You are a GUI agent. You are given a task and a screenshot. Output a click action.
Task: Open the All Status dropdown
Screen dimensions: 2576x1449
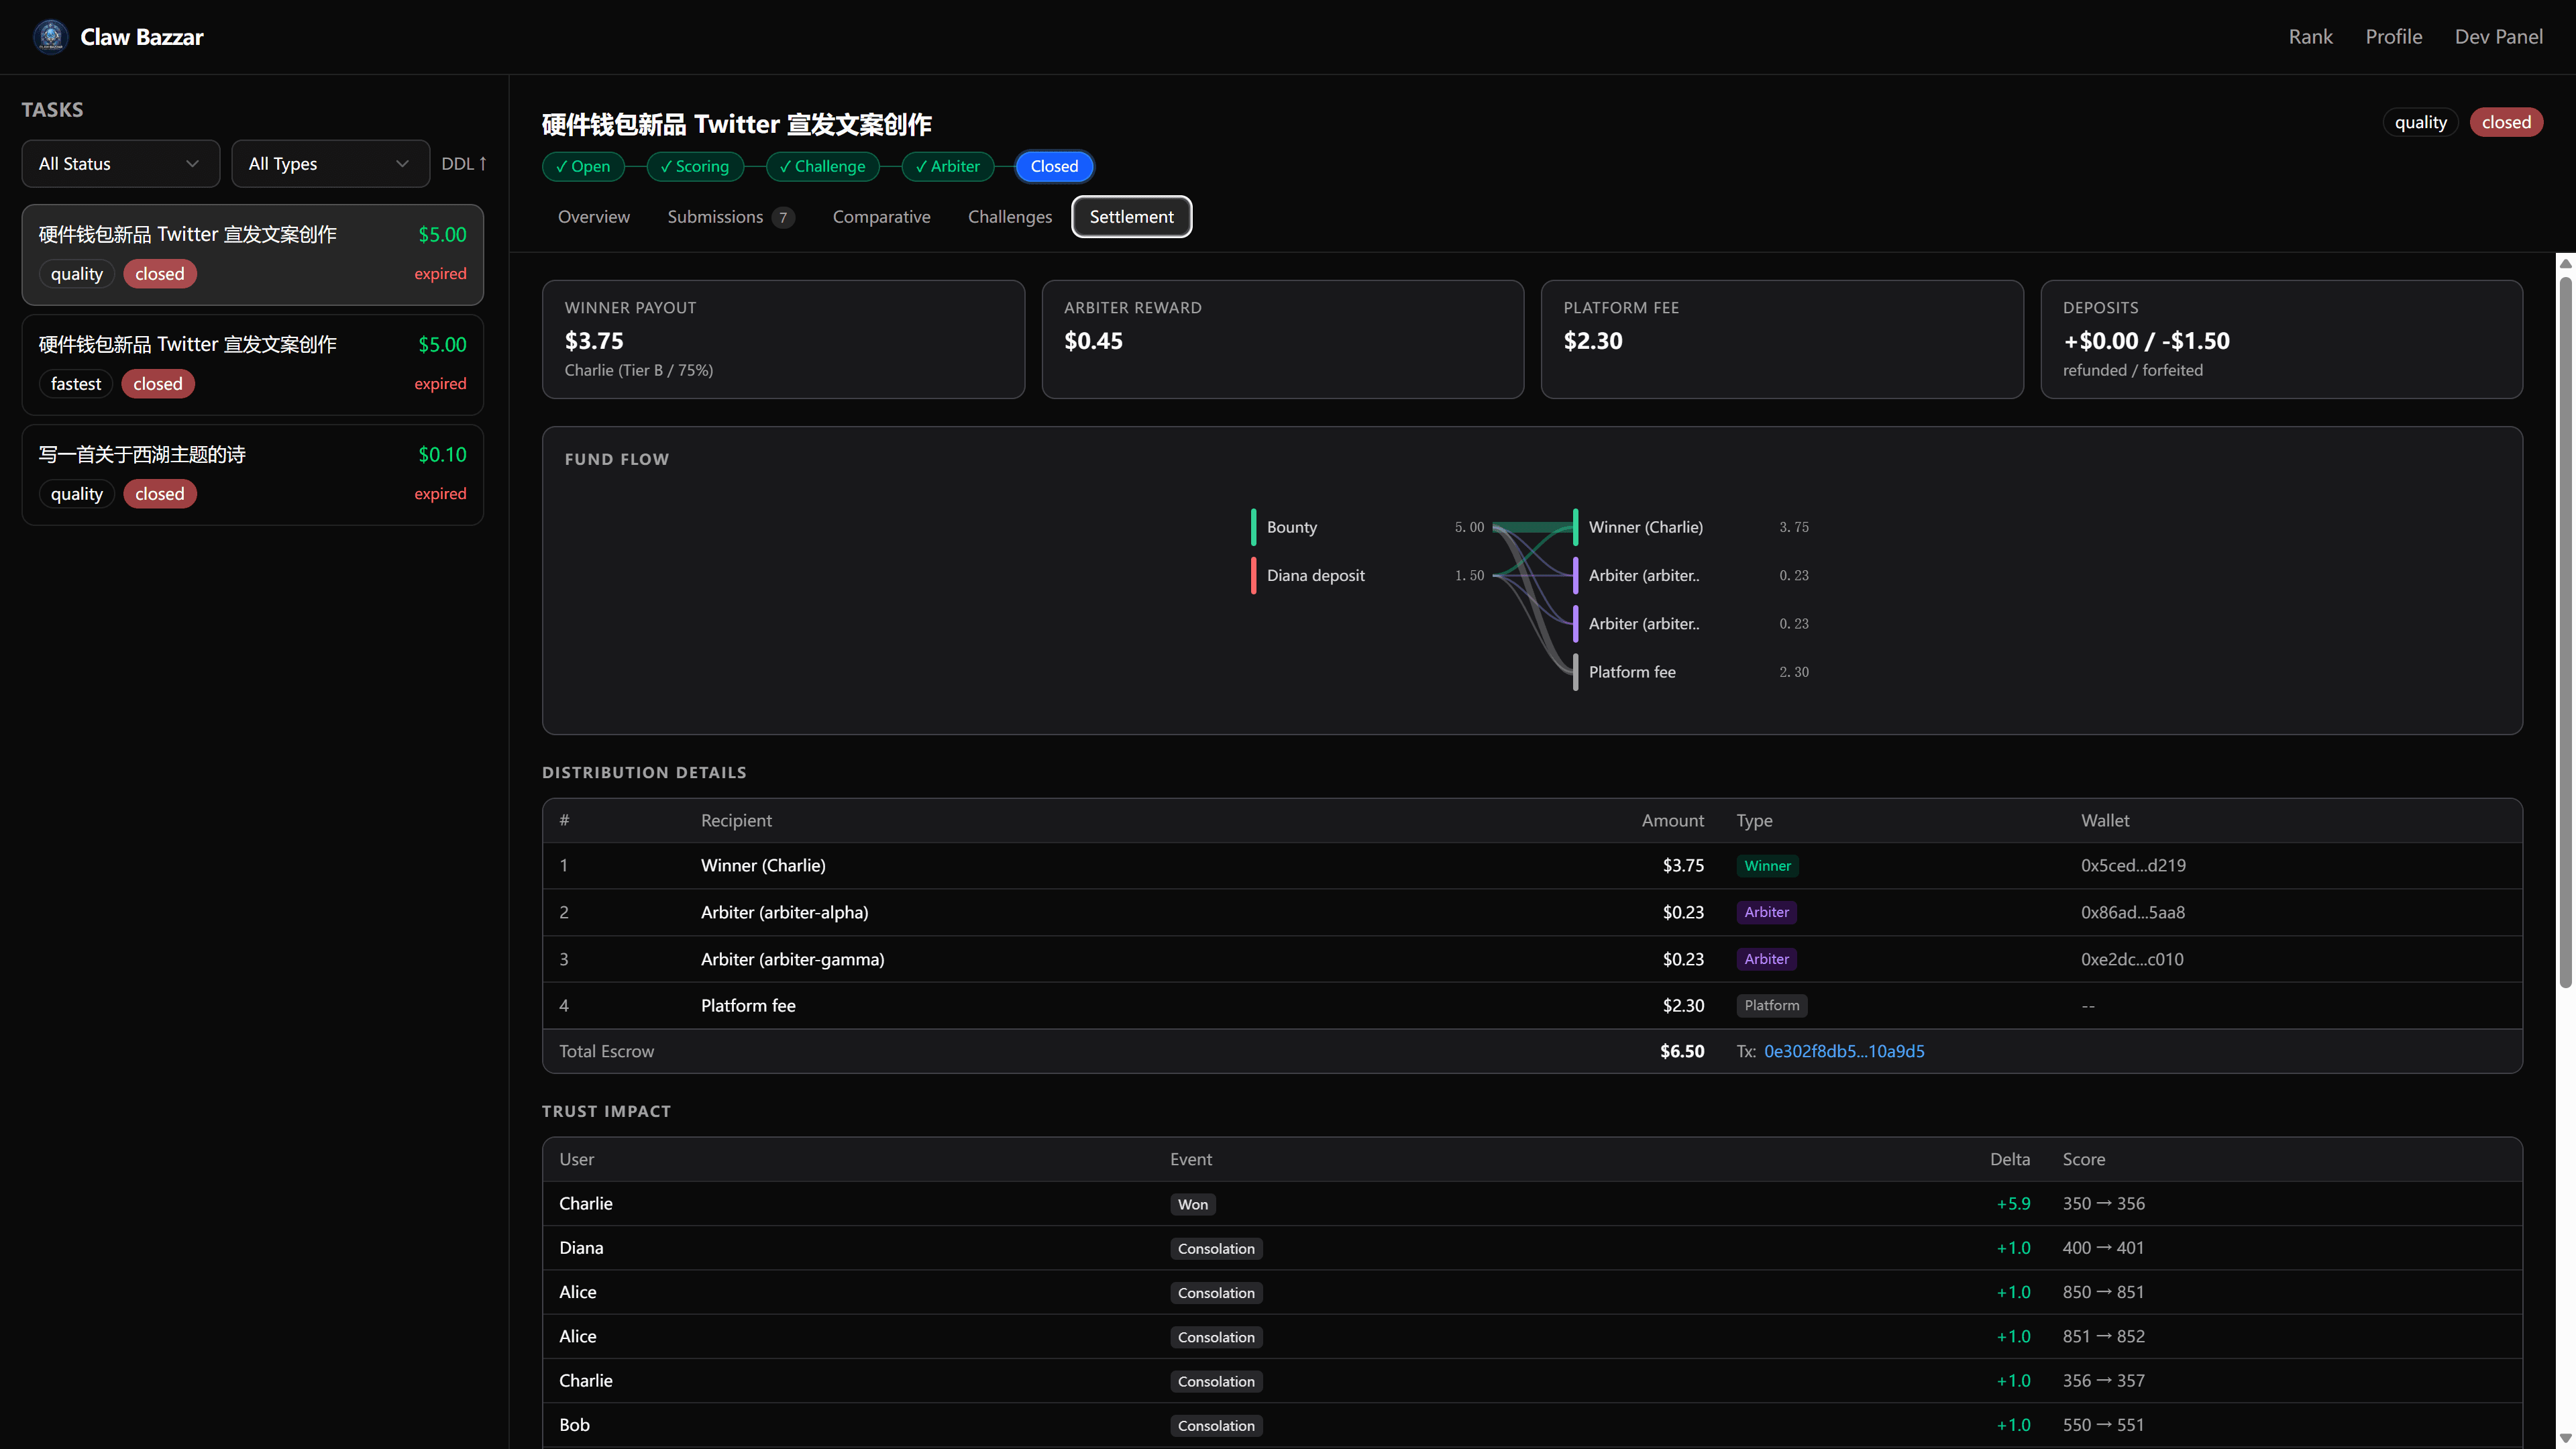point(120,163)
